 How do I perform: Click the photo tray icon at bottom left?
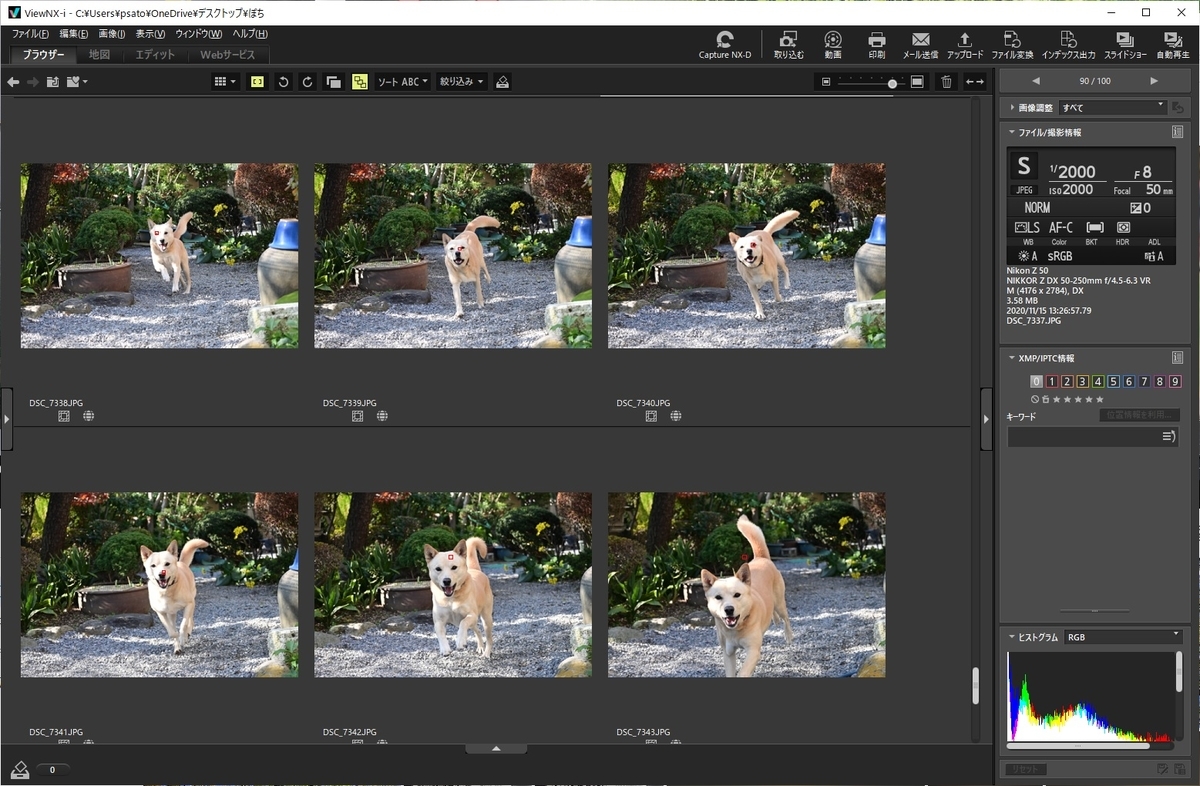pos(20,769)
